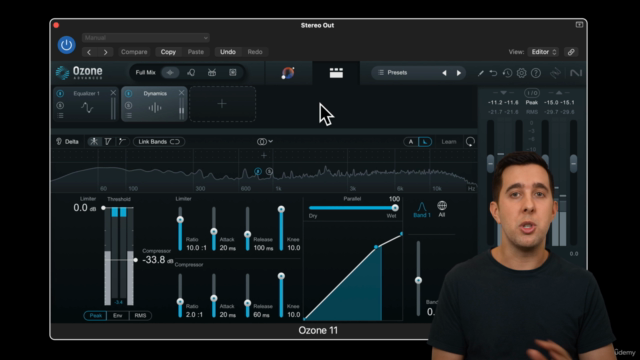Select the A auto mode button
Image resolution: width=640 pixels, height=360 pixels.
pyautogui.click(x=411, y=142)
